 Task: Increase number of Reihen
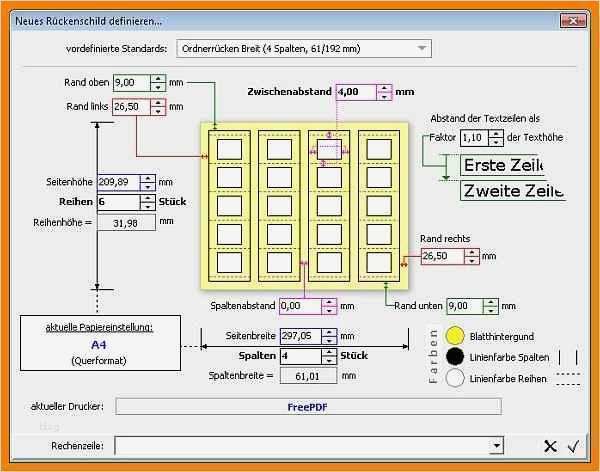pos(147,198)
